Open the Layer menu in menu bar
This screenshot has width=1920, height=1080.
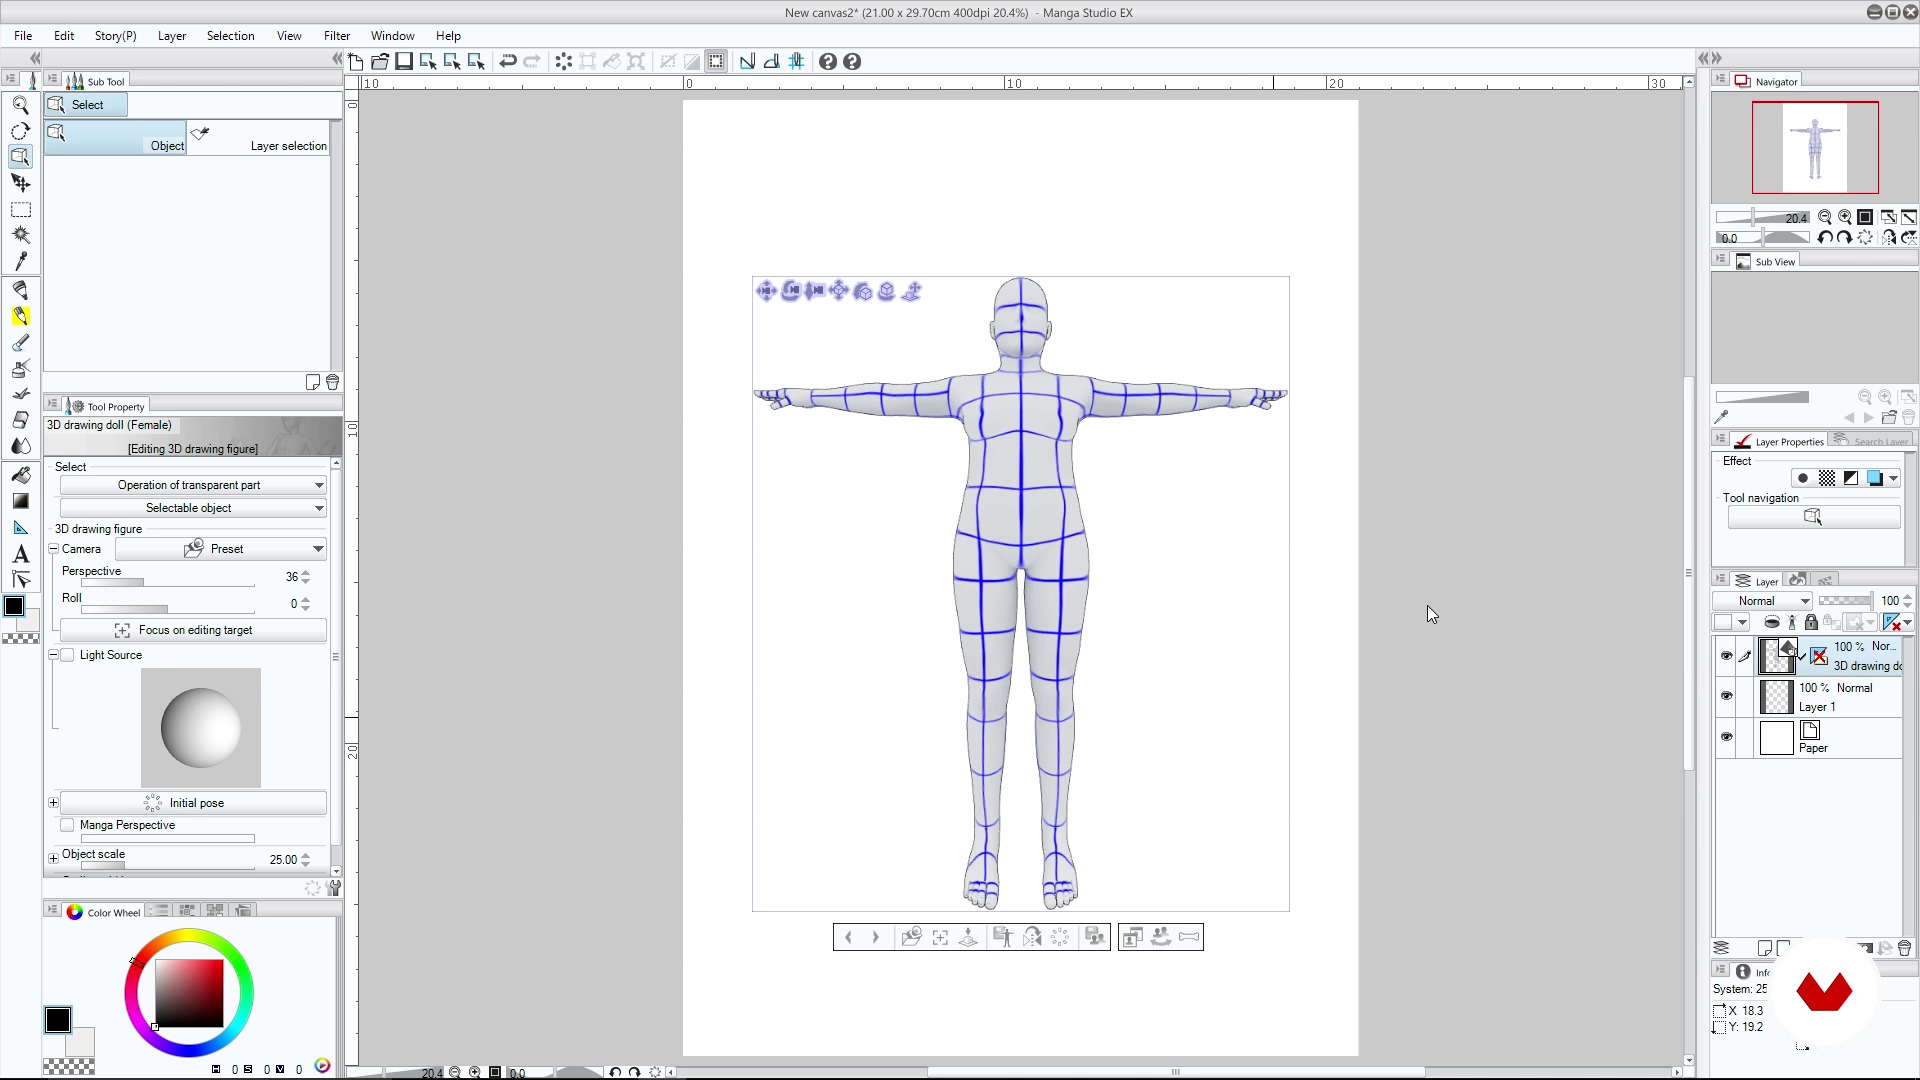tap(171, 36)
